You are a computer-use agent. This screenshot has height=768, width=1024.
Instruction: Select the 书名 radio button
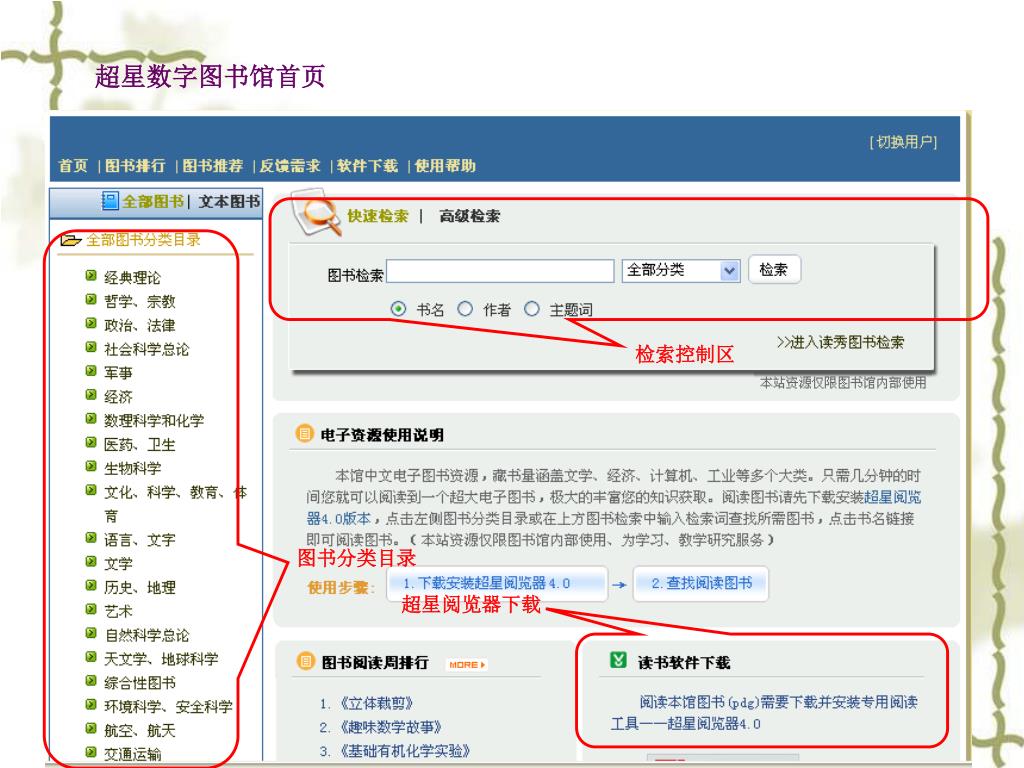click(x=398, y=309)
